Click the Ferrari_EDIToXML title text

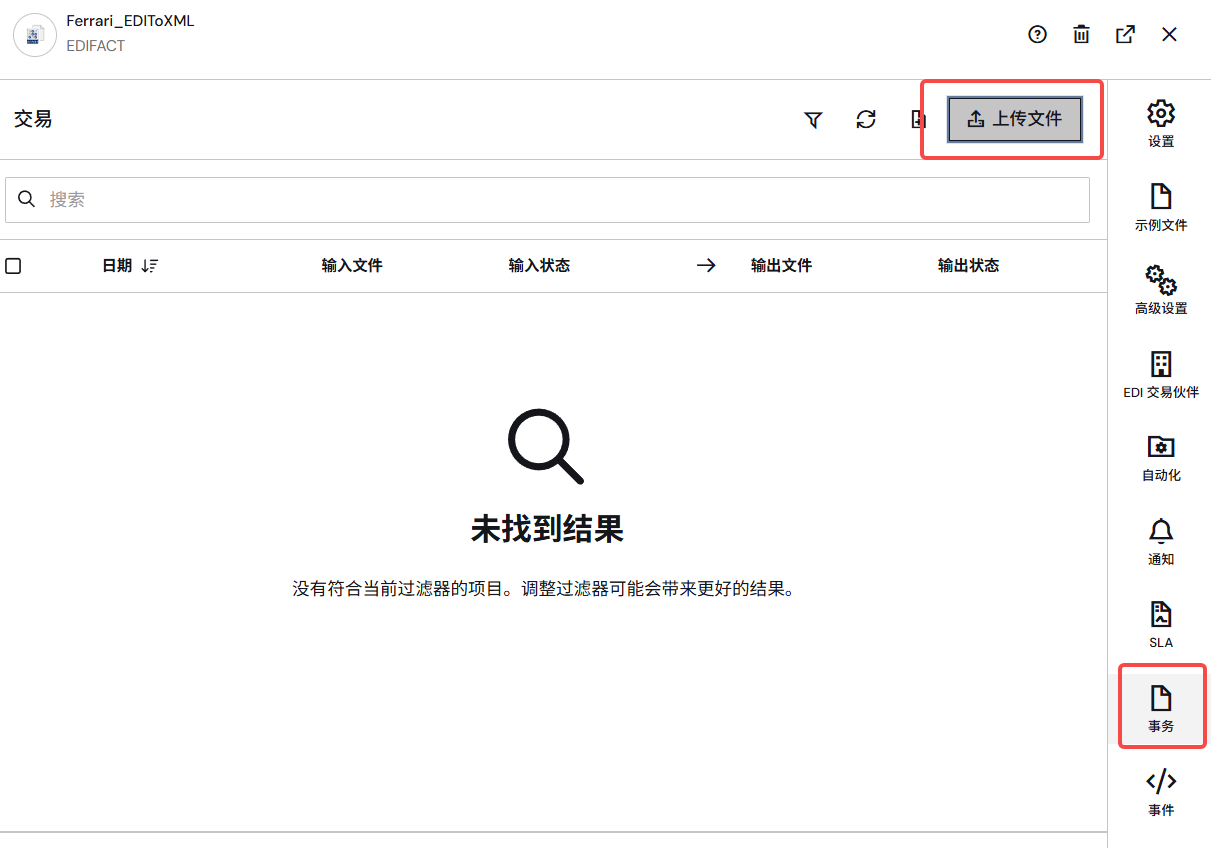(130, 20)
